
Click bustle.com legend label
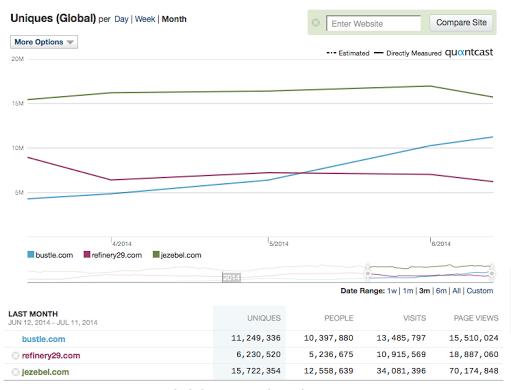coord(54,255)
